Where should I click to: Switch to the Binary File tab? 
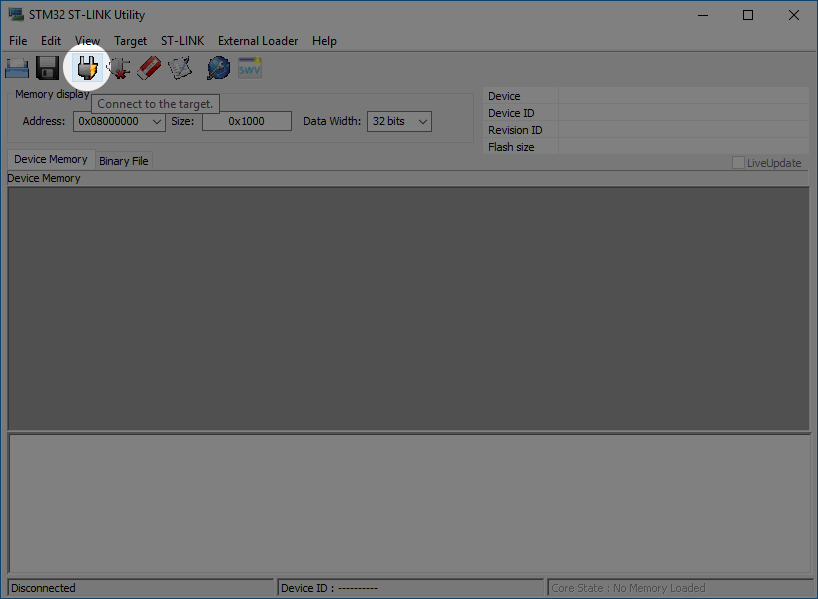click(x=124, y=161)
